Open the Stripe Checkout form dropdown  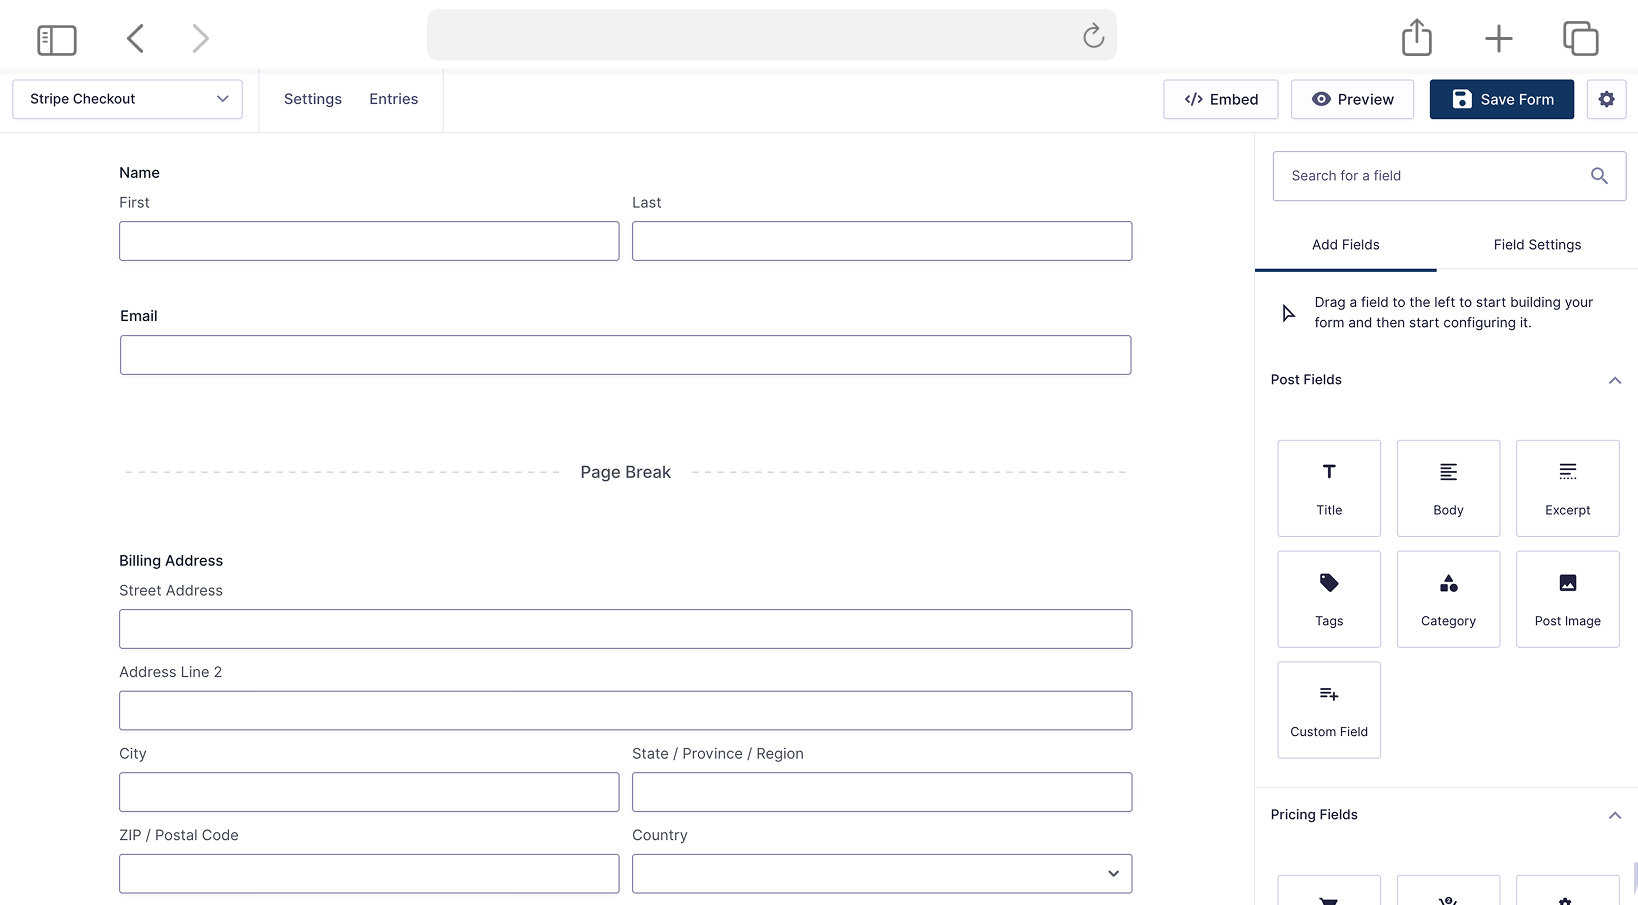point(127,99)
